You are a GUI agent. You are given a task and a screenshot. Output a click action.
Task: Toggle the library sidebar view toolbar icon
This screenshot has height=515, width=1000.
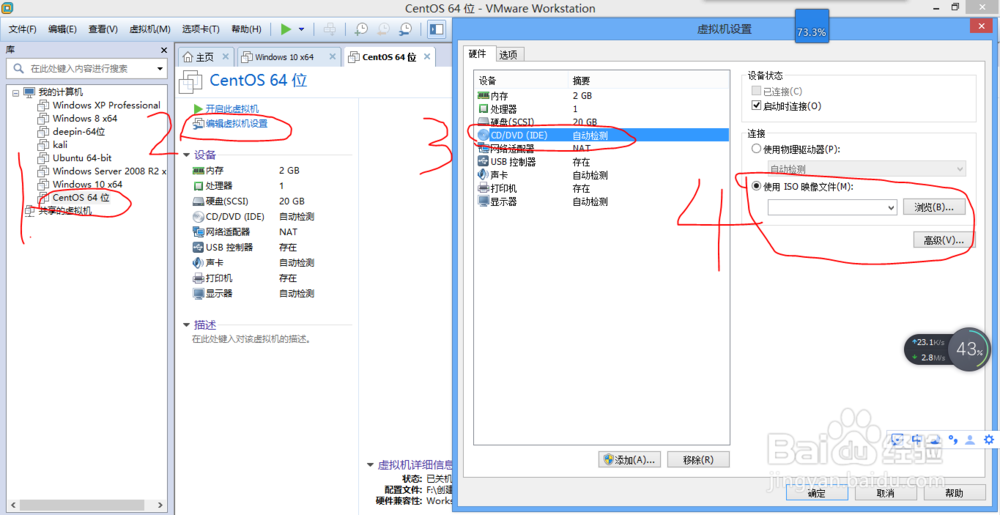click(436, 29)
